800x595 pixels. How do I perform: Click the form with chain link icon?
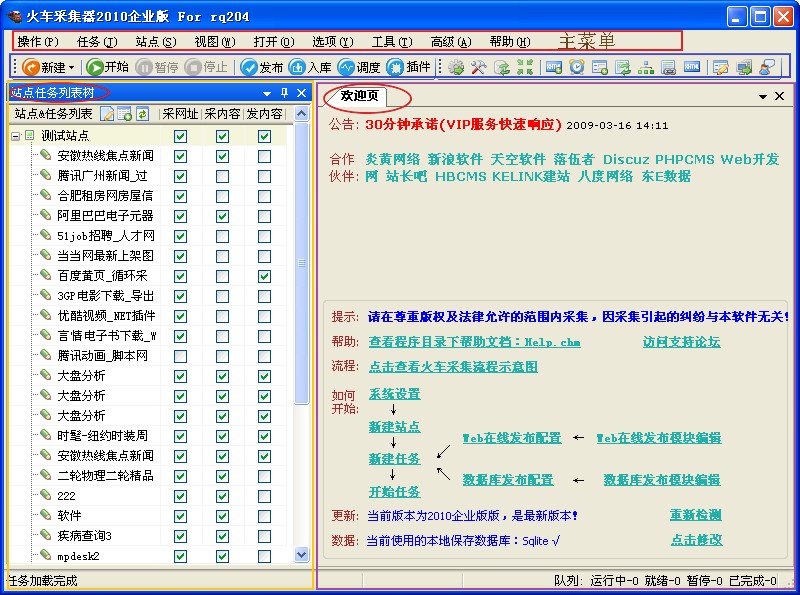pyautogui.click(x=668, y=67)
